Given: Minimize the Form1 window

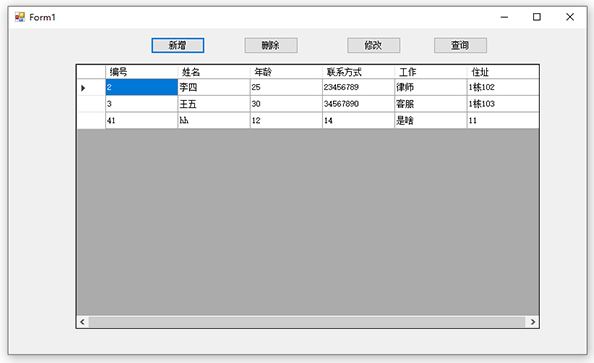Looking at the screenshot, I should [504, 17].
